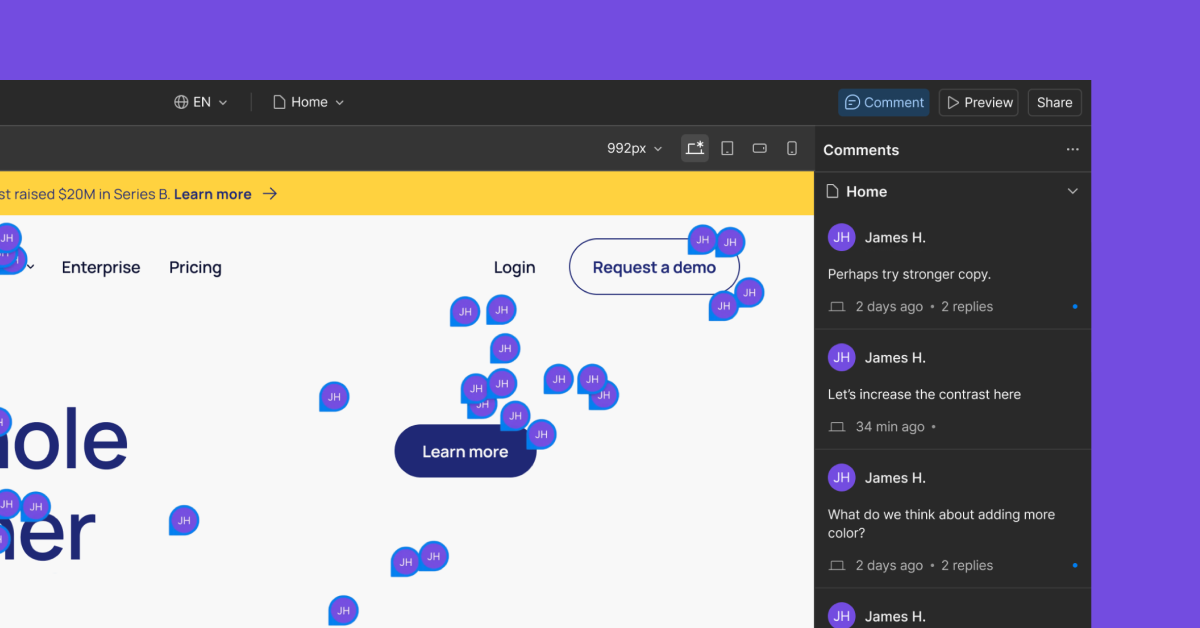Open the Home page selector dropdown
The image size is (1200, 628).
pyautogui.click(x=308, y=102)
